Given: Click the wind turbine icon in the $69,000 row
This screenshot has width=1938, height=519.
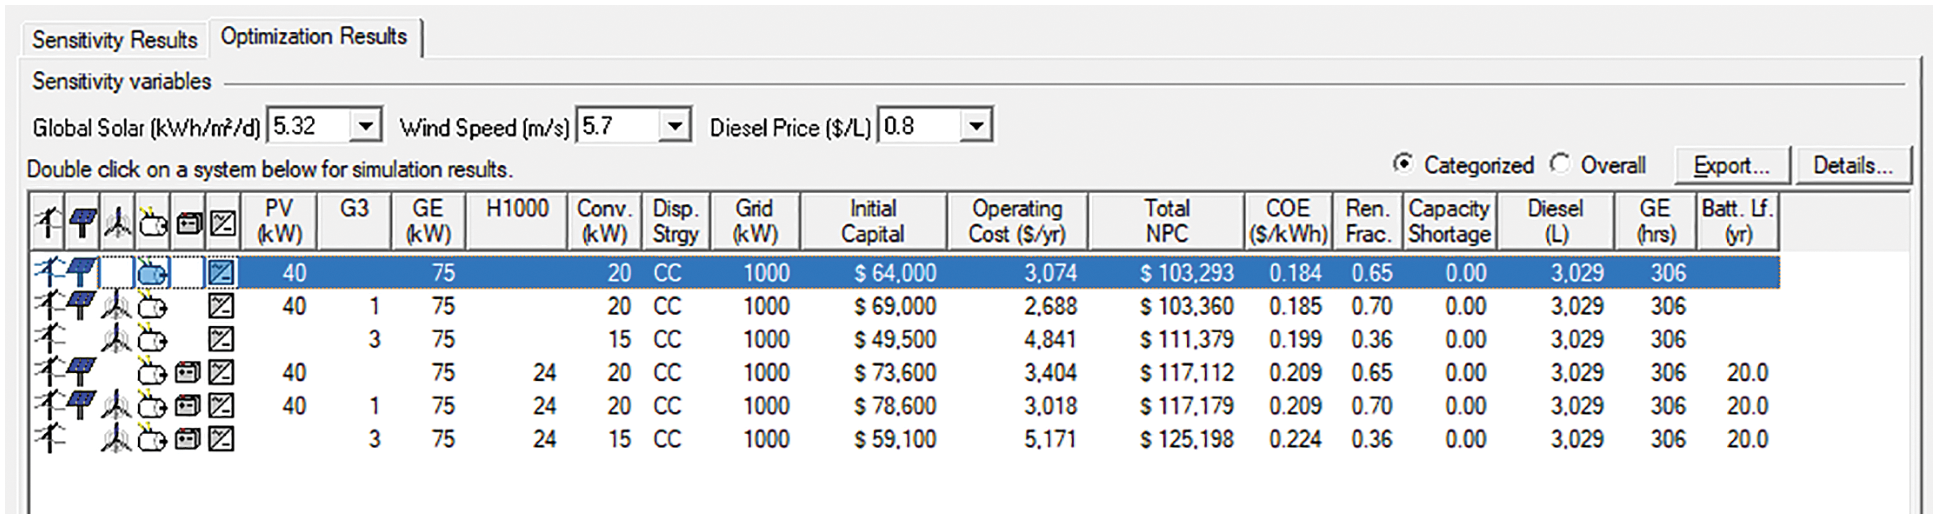Looking at the screenshot, I should [x=117, y=306].
